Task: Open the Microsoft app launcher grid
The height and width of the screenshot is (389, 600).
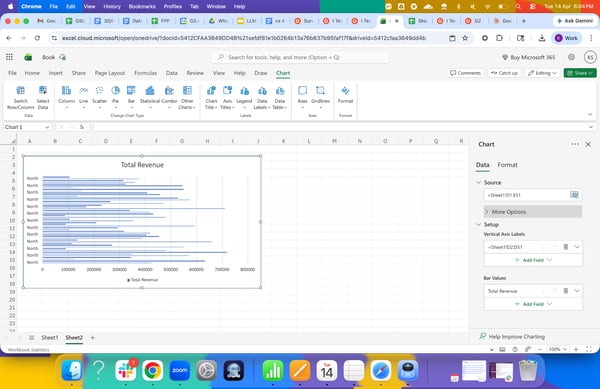Action: click(9, 57)
